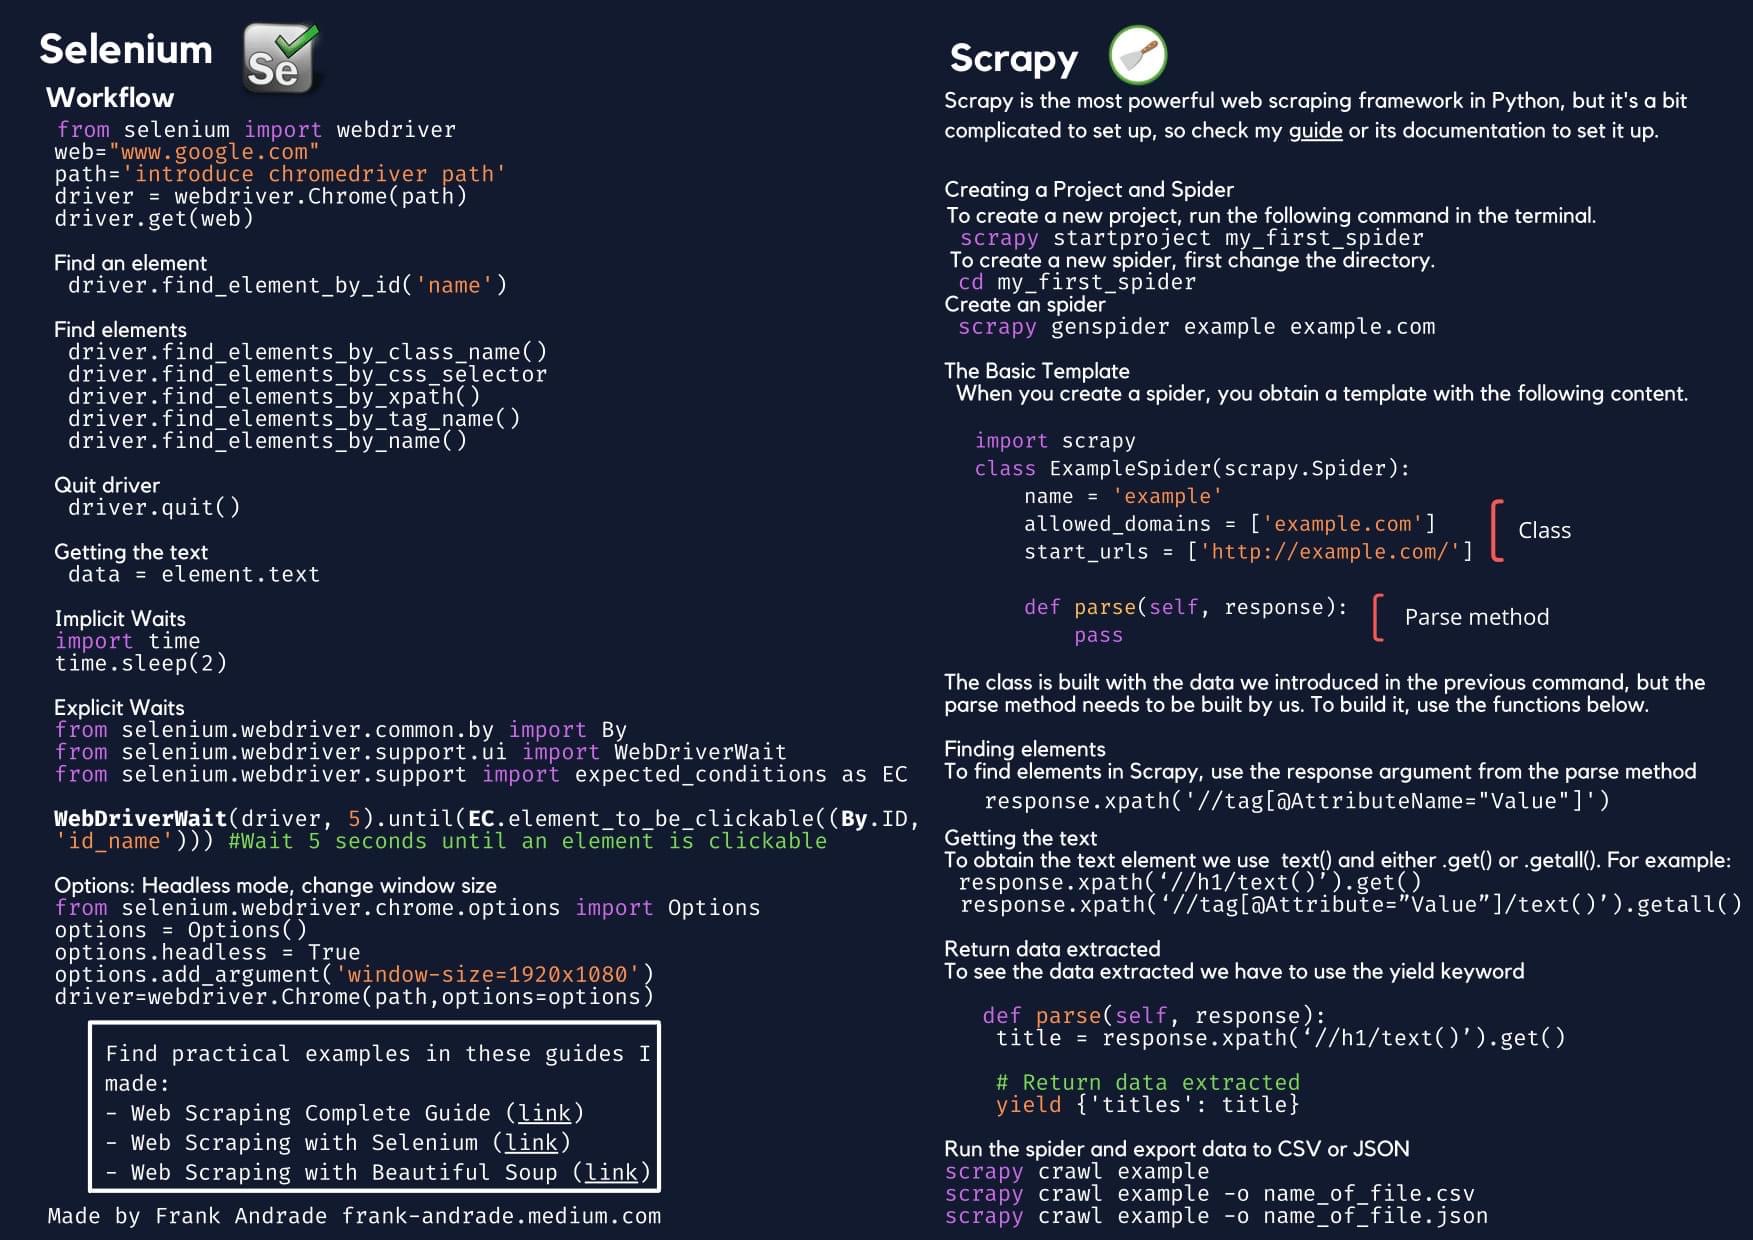Click the "start_urls" code line
This screenshot has width=1753, height=1240.
click(x=1249, y=552)
